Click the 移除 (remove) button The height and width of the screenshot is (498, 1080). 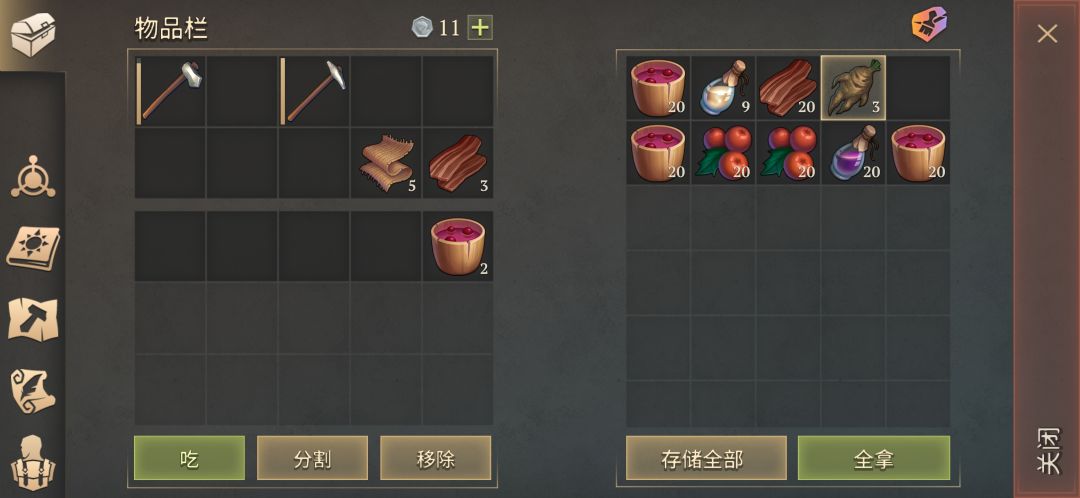point(435,458)
